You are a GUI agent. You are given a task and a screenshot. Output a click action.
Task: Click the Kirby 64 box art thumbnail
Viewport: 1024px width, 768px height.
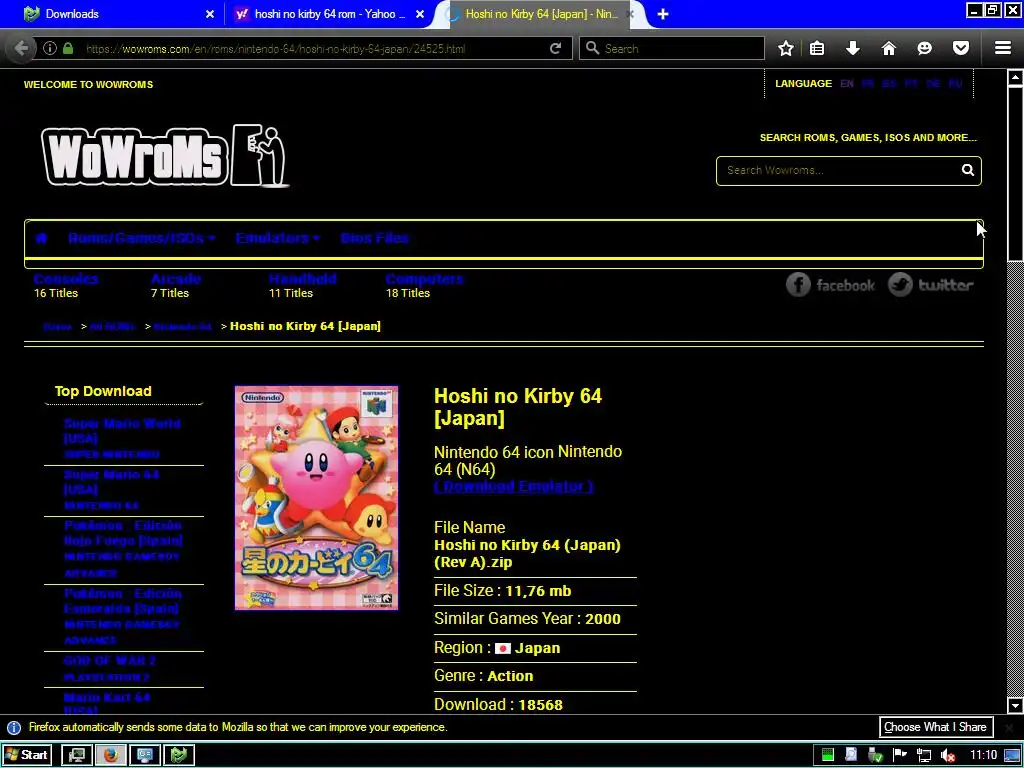point(316,498)
